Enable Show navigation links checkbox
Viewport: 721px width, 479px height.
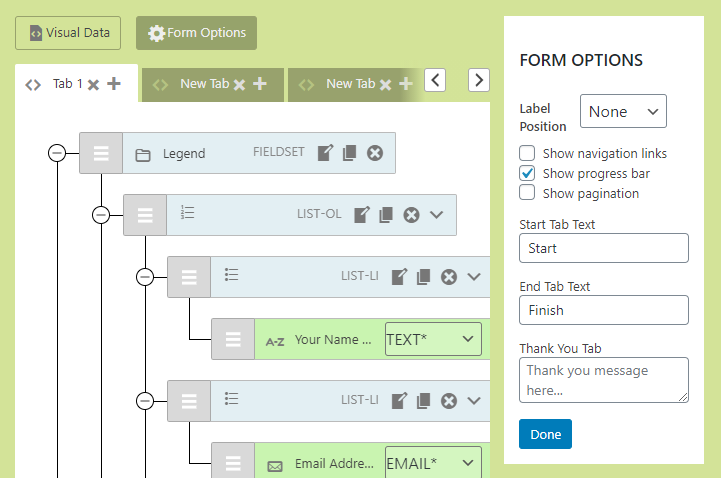tap(527, 153)
